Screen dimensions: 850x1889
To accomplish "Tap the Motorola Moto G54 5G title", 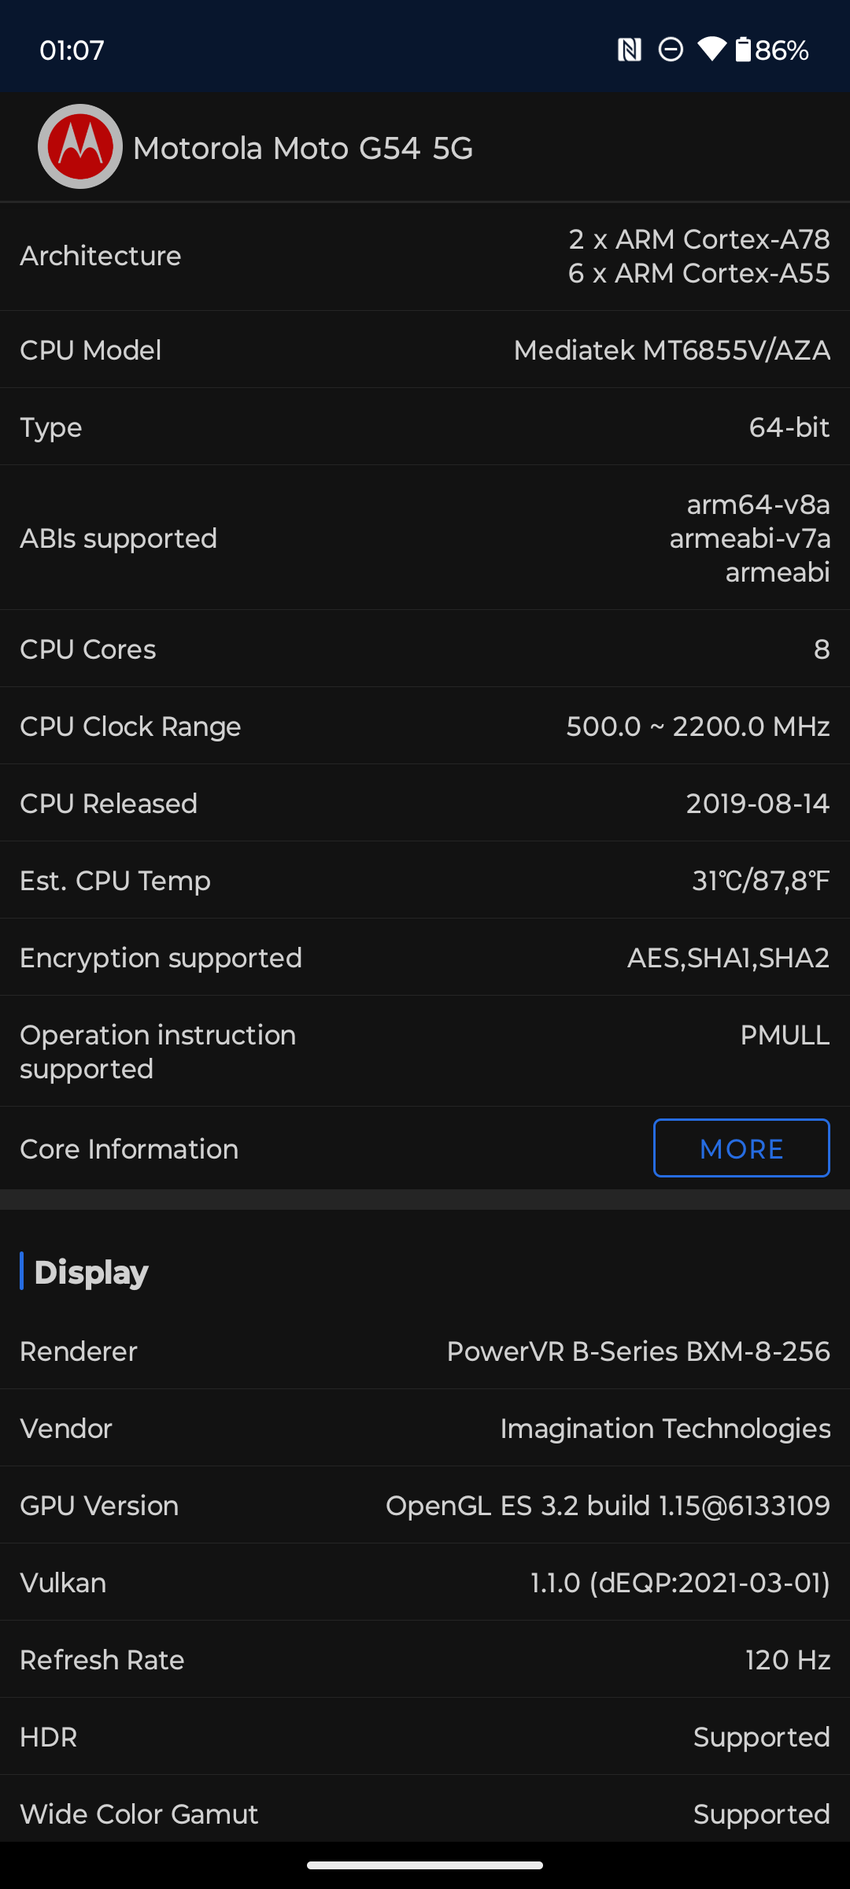I will click(303, 148).
